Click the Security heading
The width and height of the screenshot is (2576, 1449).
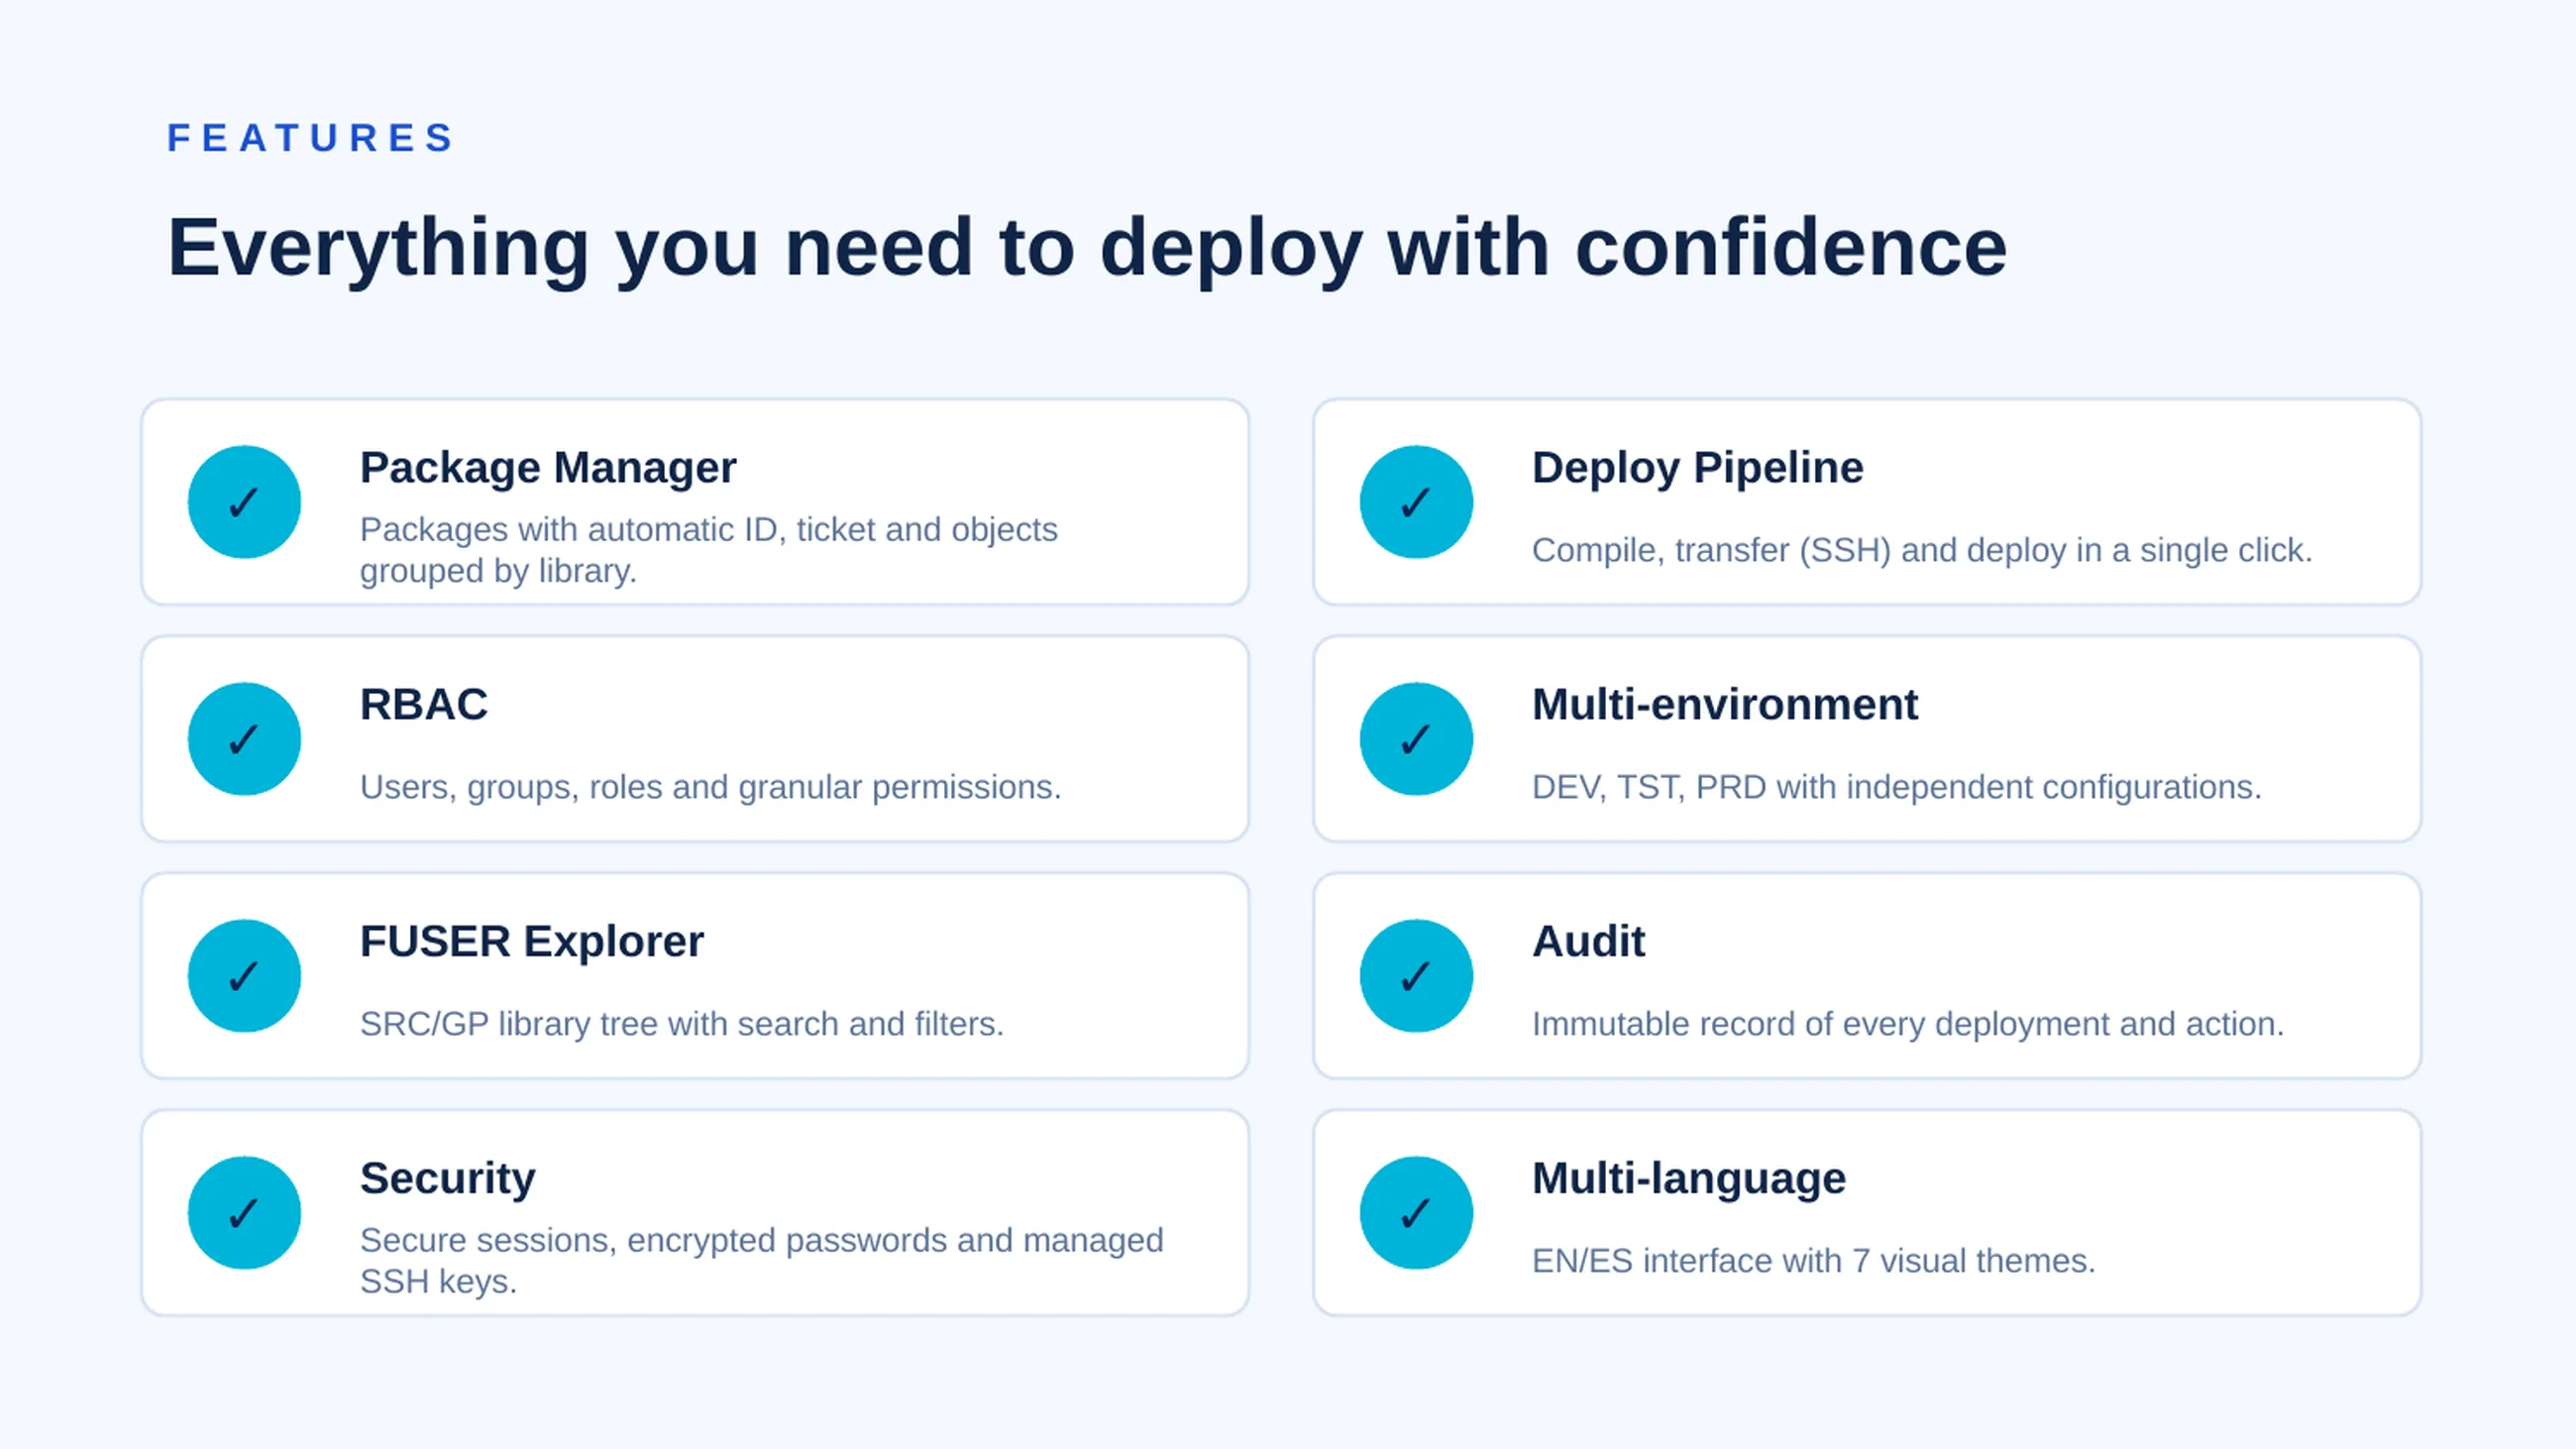point(448,1179)
